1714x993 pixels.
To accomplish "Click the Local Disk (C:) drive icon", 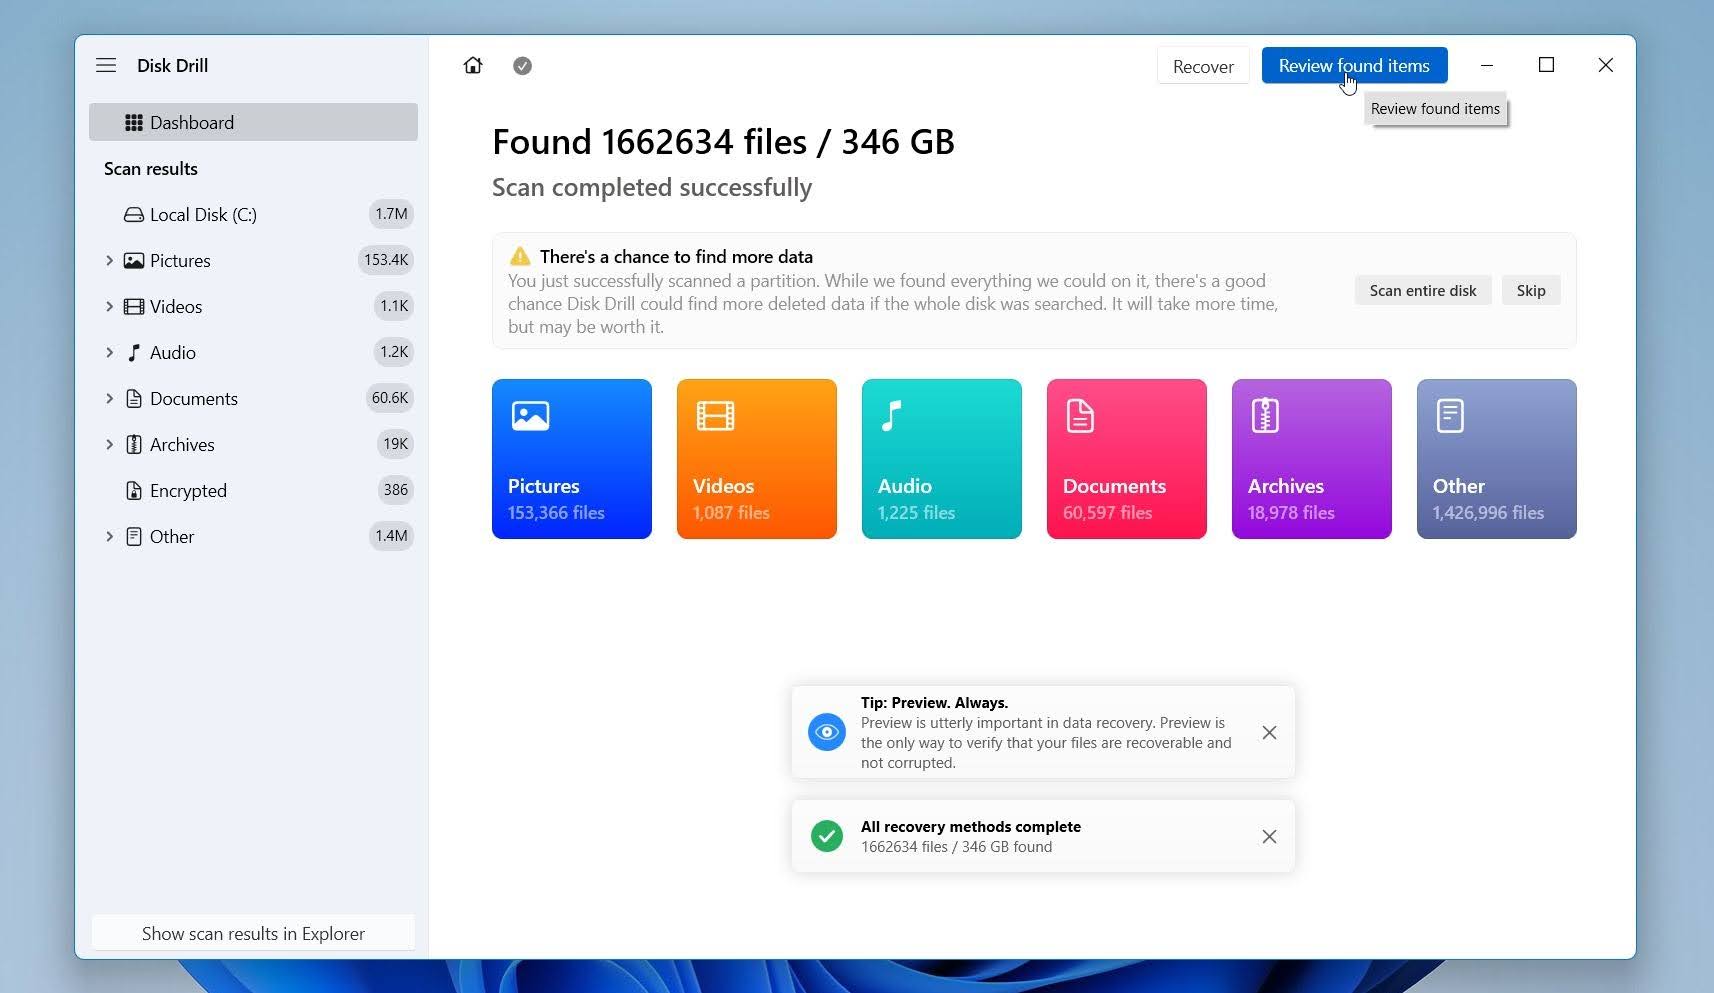I will point(133,215).
